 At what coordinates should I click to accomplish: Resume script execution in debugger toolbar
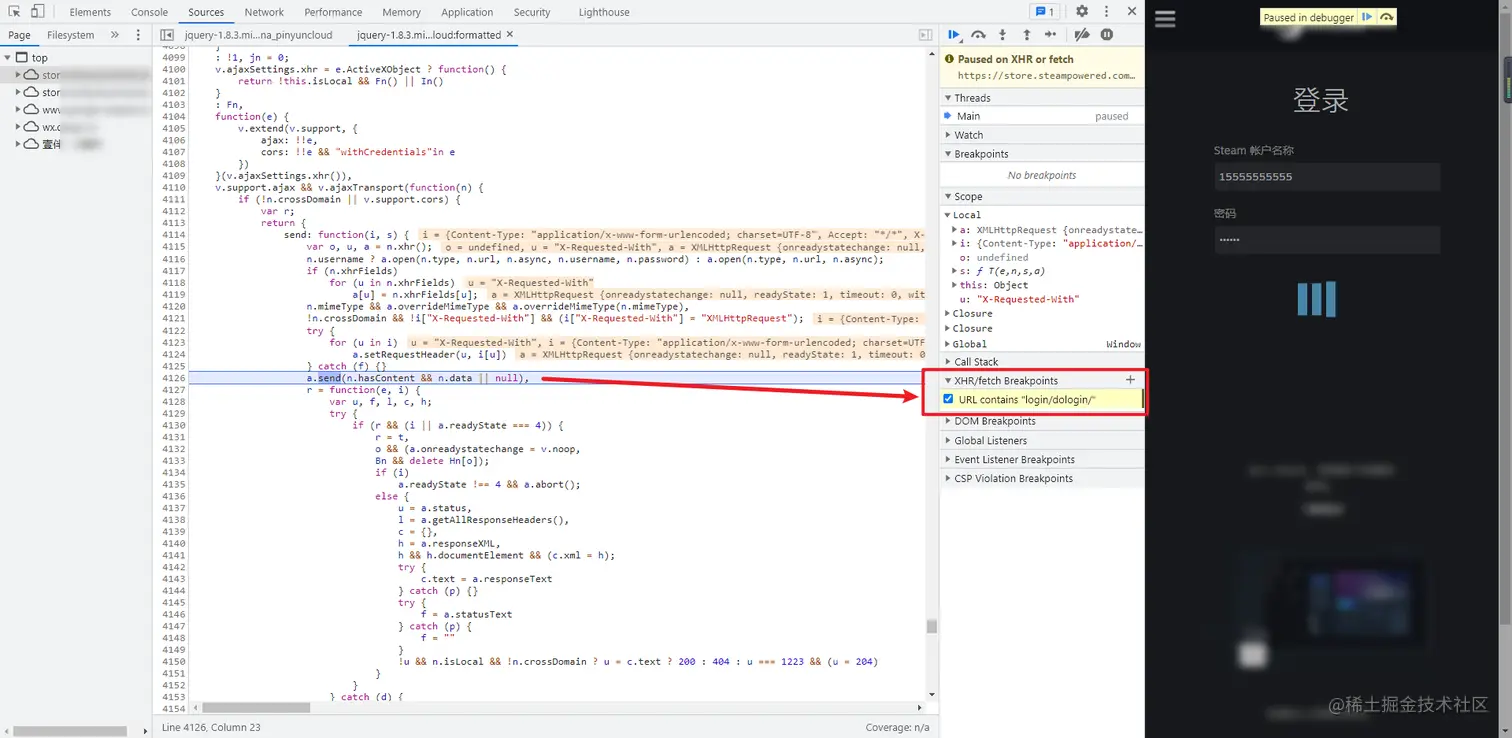tap(954, 35)
